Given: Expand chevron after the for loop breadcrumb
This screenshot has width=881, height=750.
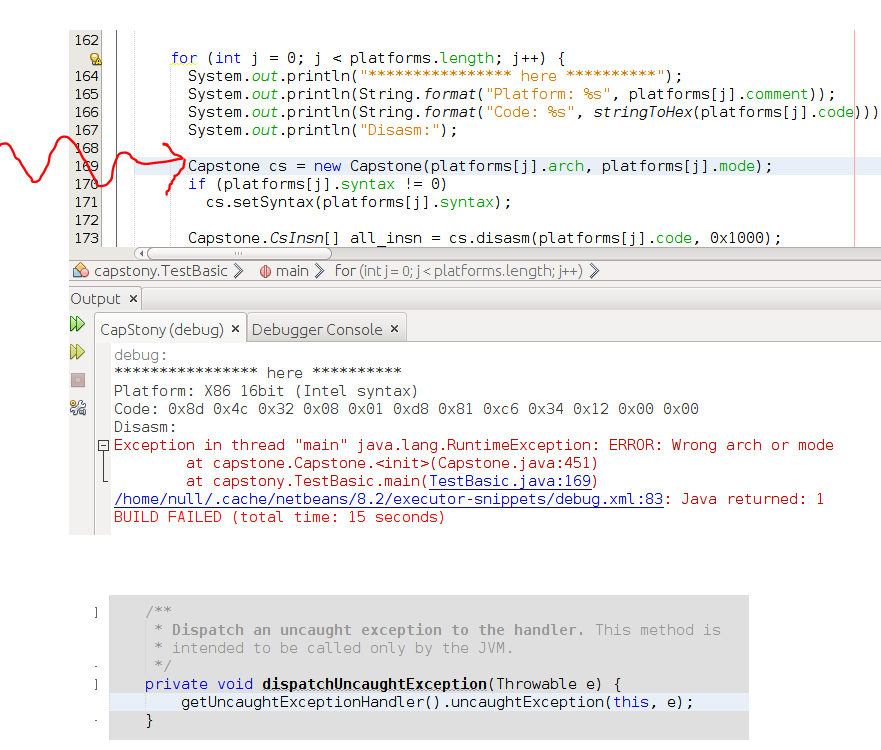Looking at the screenshot, I should point(594,271).
